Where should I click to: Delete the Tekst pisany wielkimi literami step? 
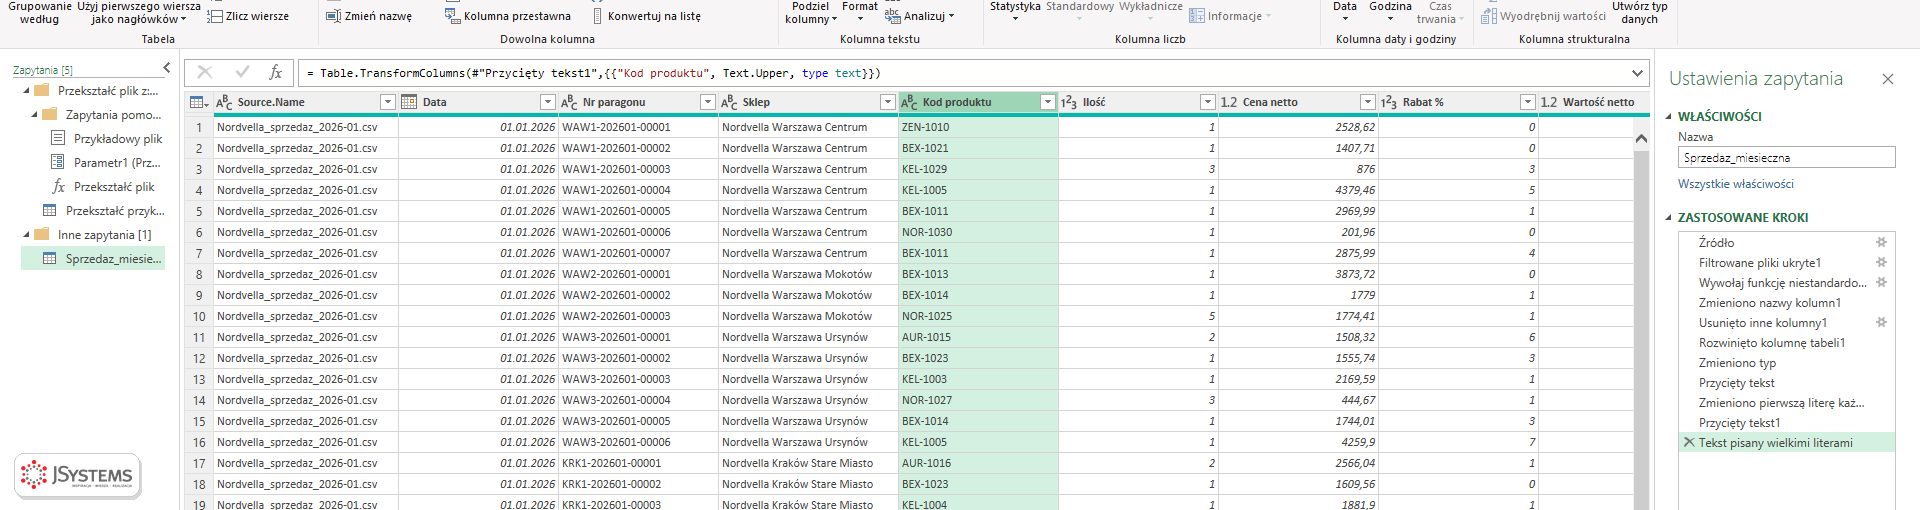coord(1689,442)
